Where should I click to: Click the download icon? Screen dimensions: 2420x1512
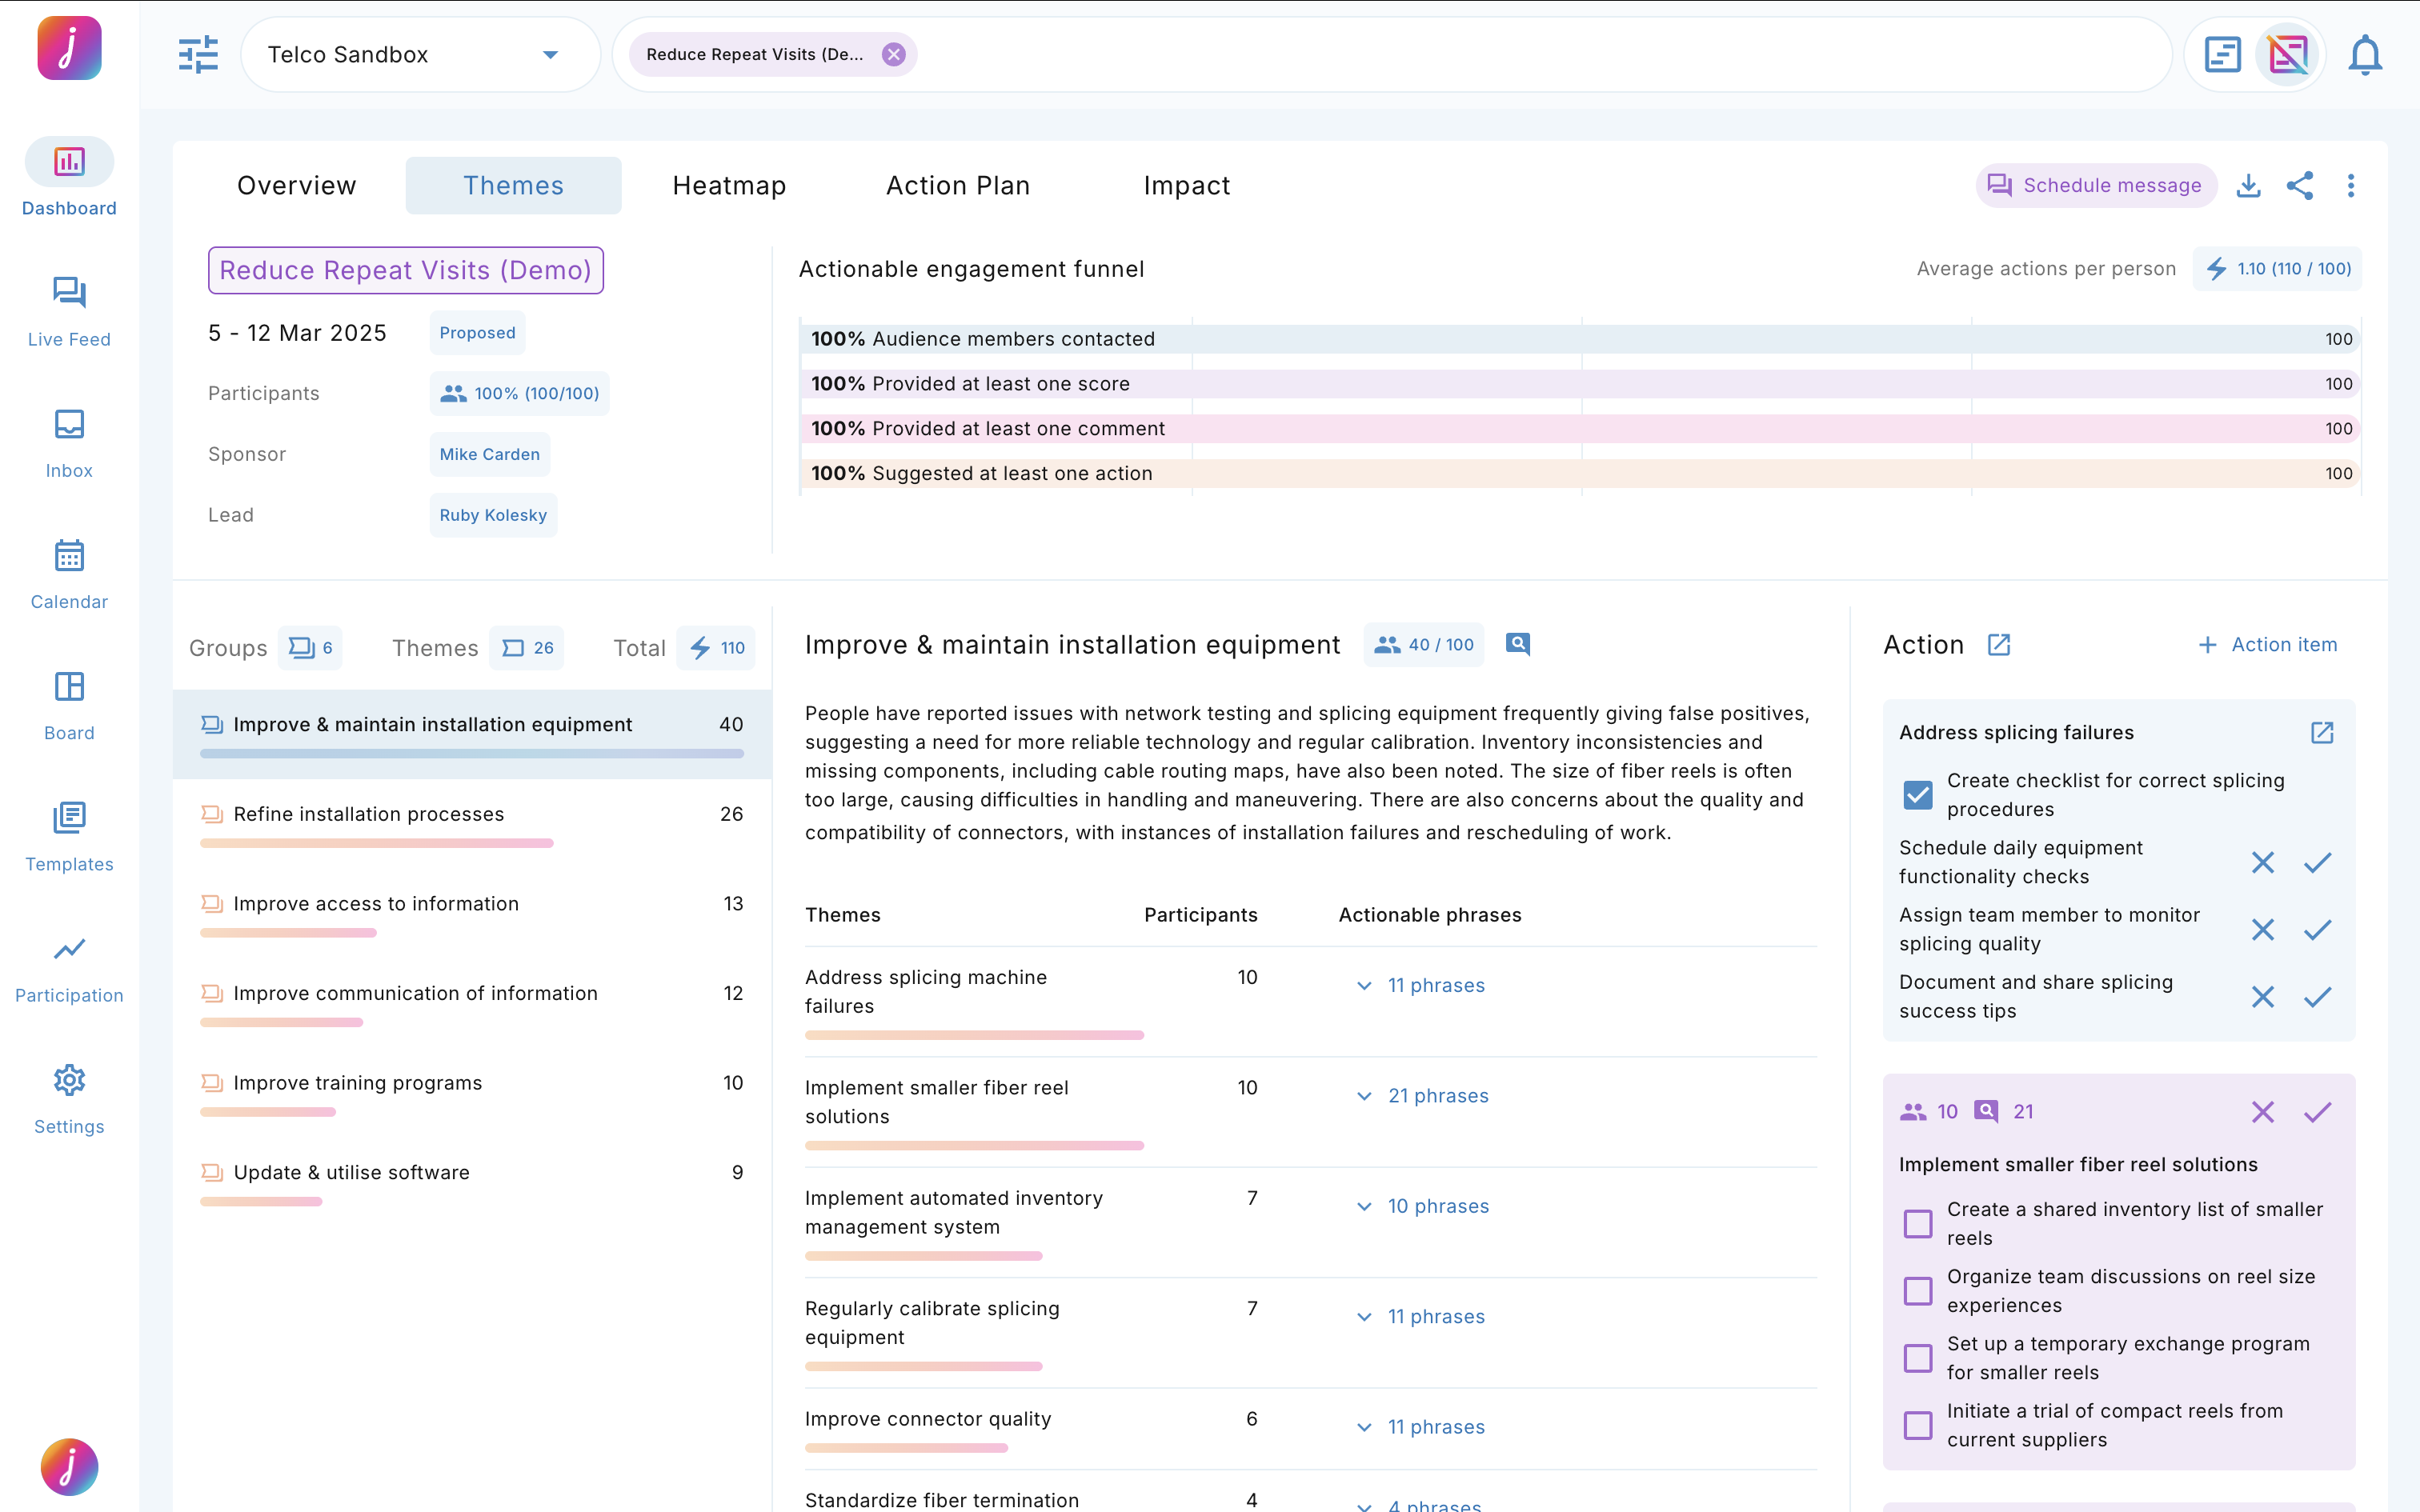point(2248,186)
